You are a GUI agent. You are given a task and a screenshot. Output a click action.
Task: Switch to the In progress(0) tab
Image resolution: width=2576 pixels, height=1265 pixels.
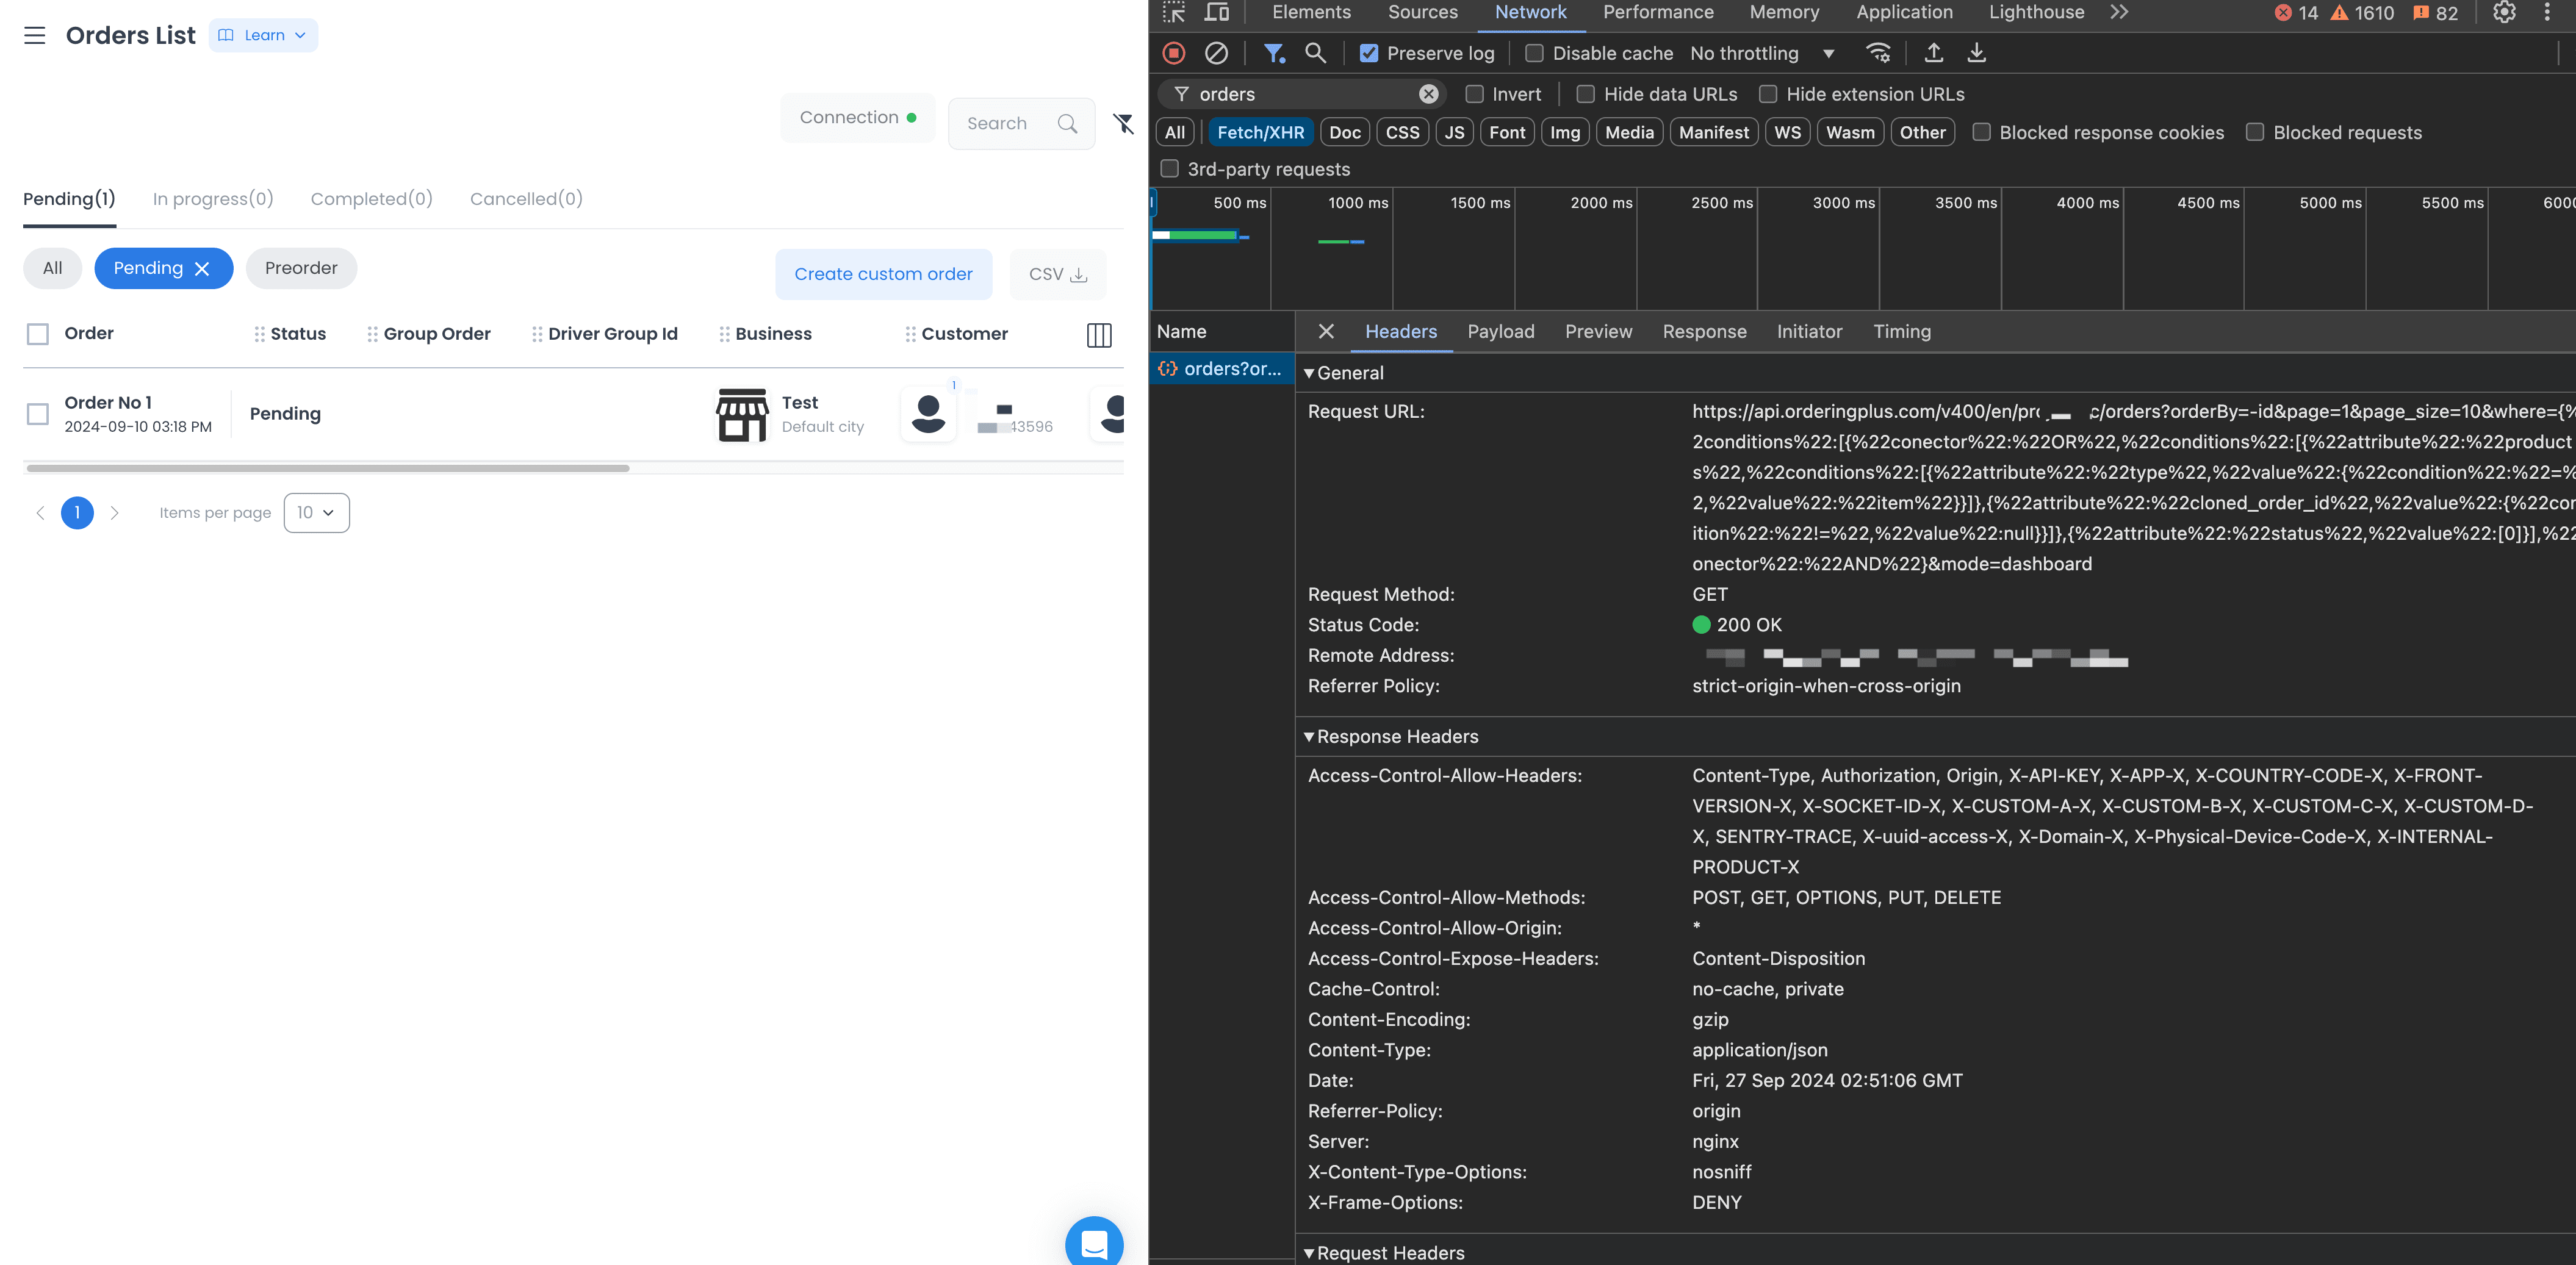213,199
